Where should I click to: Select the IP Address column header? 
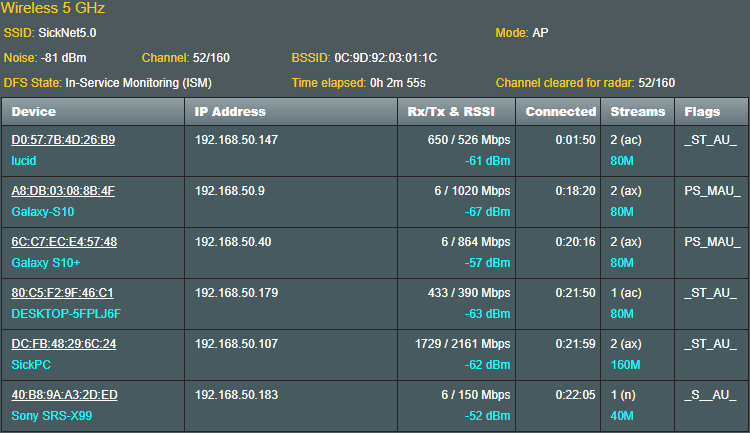click(291, 111)
